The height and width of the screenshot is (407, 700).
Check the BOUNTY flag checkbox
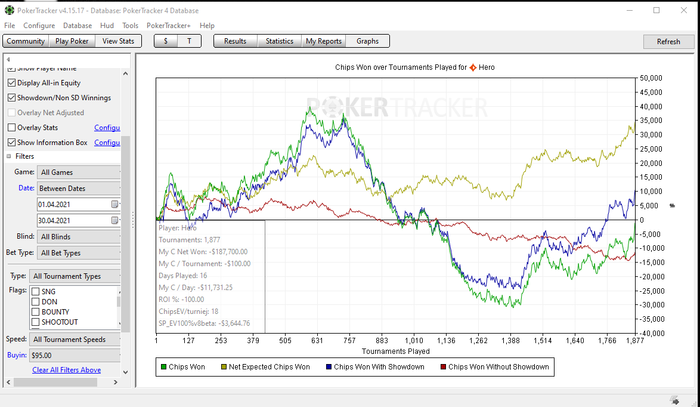click(x=36, y=312)
